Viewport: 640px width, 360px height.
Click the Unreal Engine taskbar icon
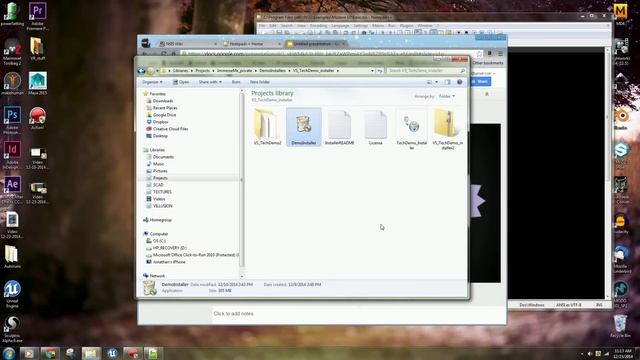(112, 353)
